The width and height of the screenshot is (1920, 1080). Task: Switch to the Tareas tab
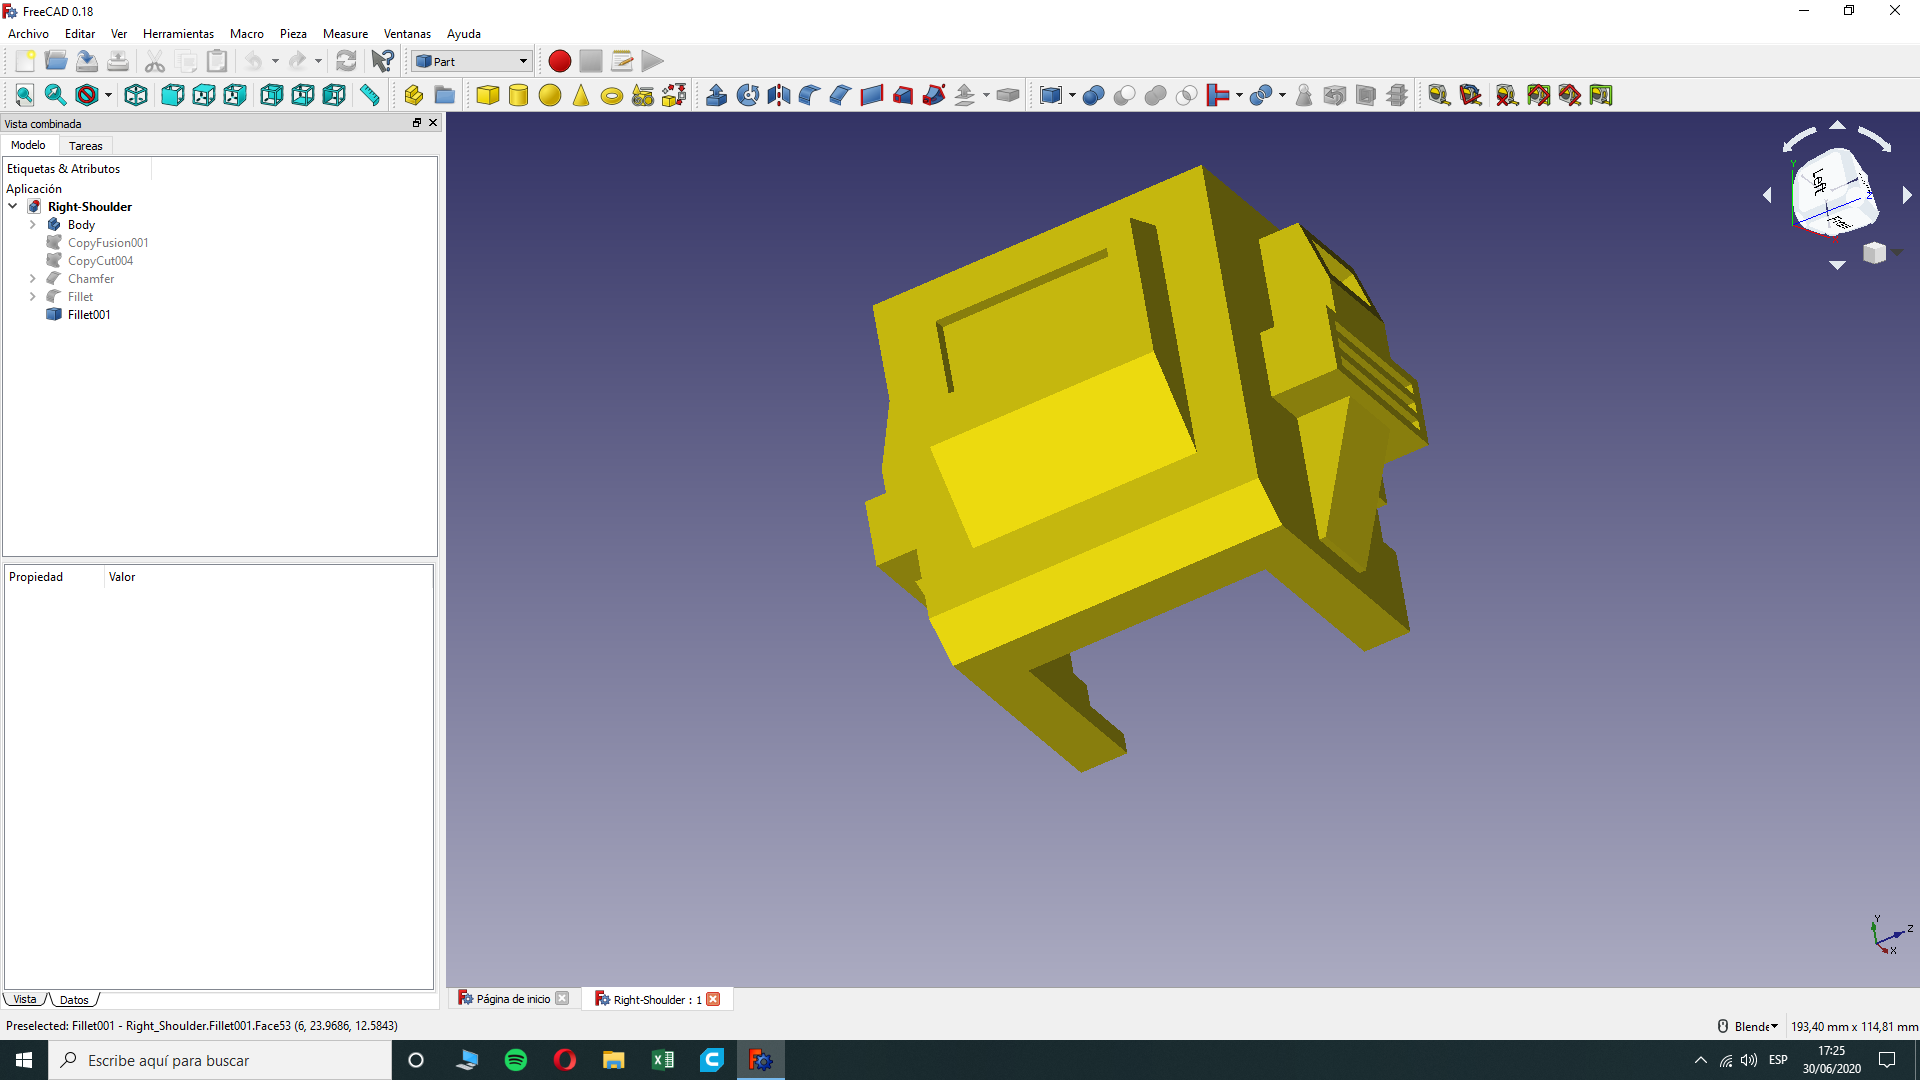[x=85, y=146]
